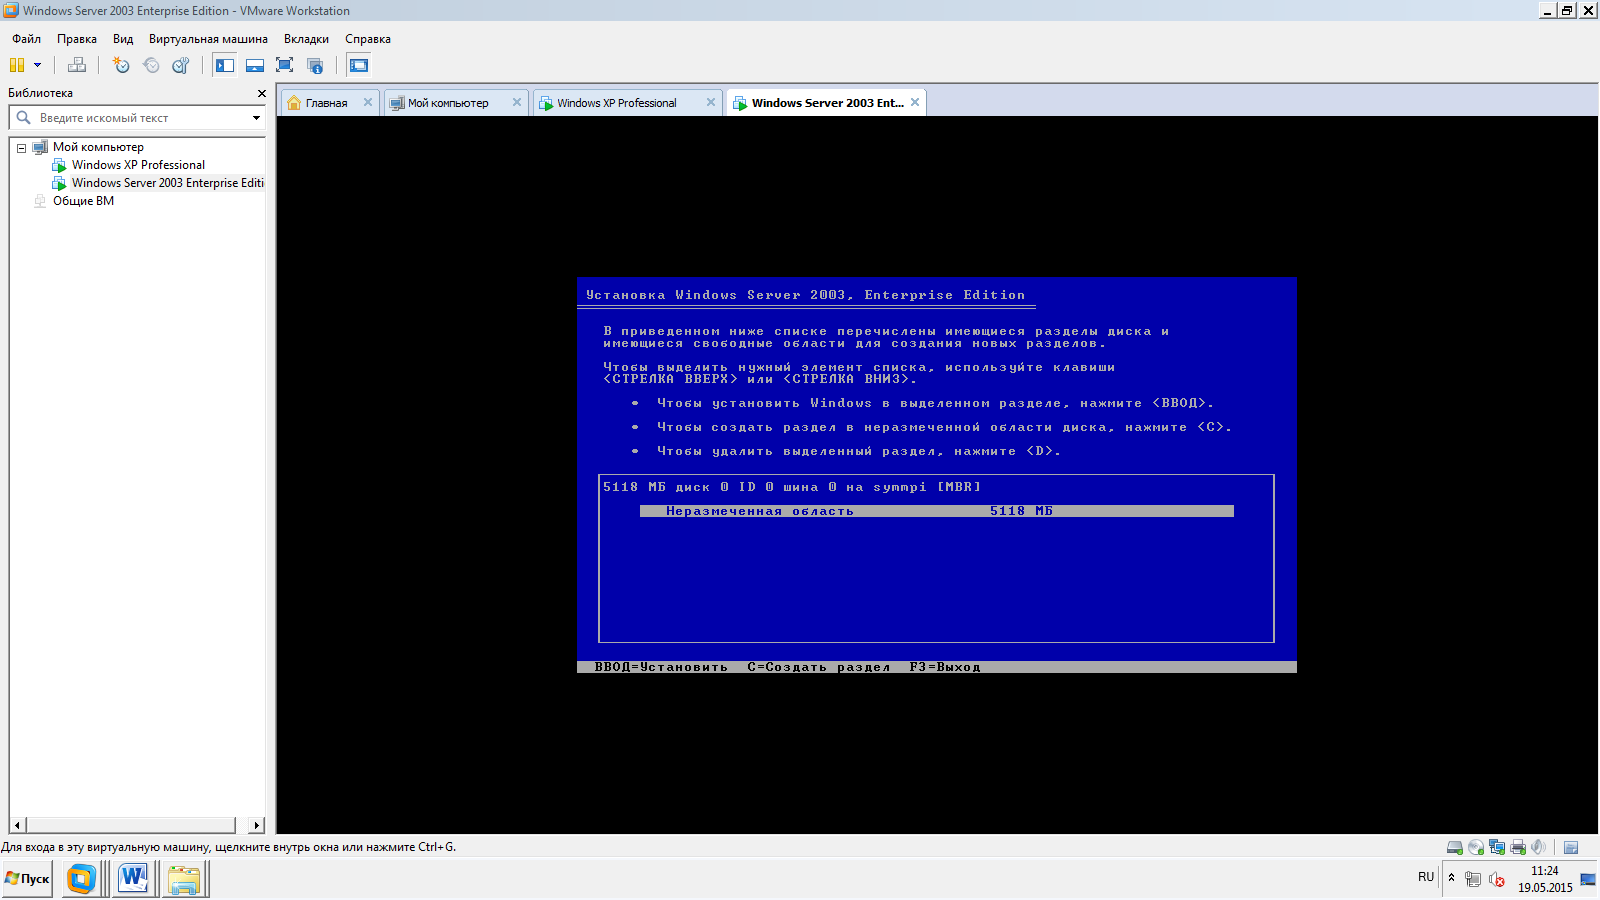Image resolution: width=1600 pixels, height=900 pixels.
Task: Click the magnifier search icon in library
Action: tap(24, 118)
